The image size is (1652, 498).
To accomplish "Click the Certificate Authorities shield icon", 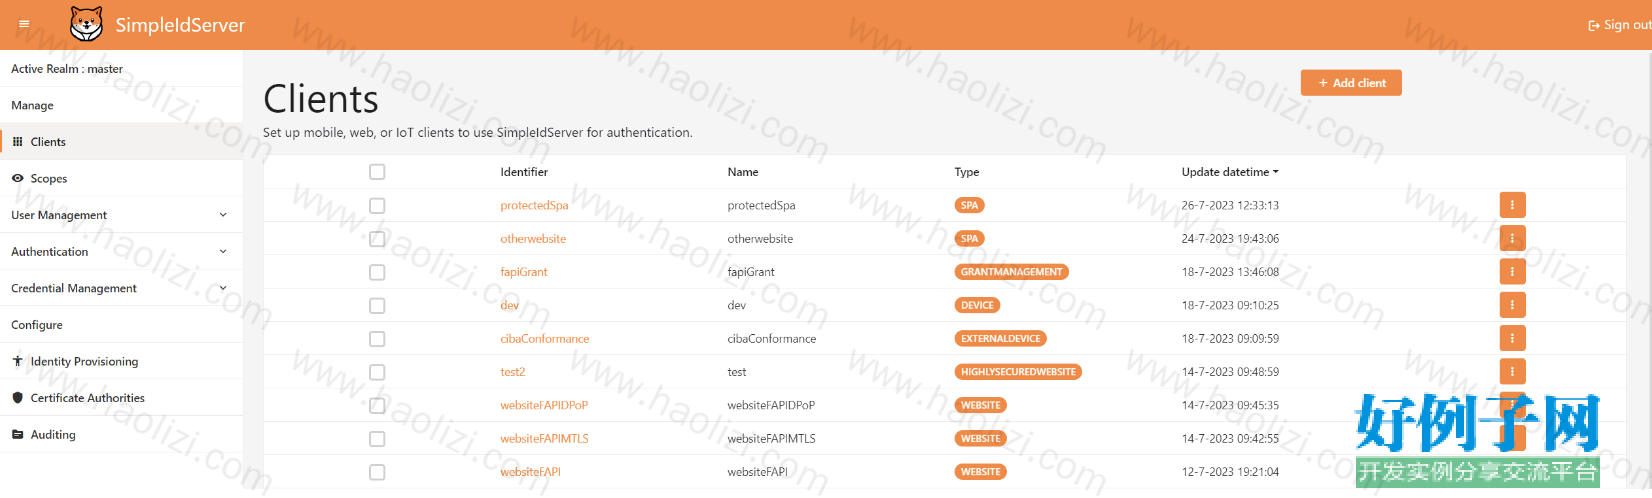I will coord(17,398).
